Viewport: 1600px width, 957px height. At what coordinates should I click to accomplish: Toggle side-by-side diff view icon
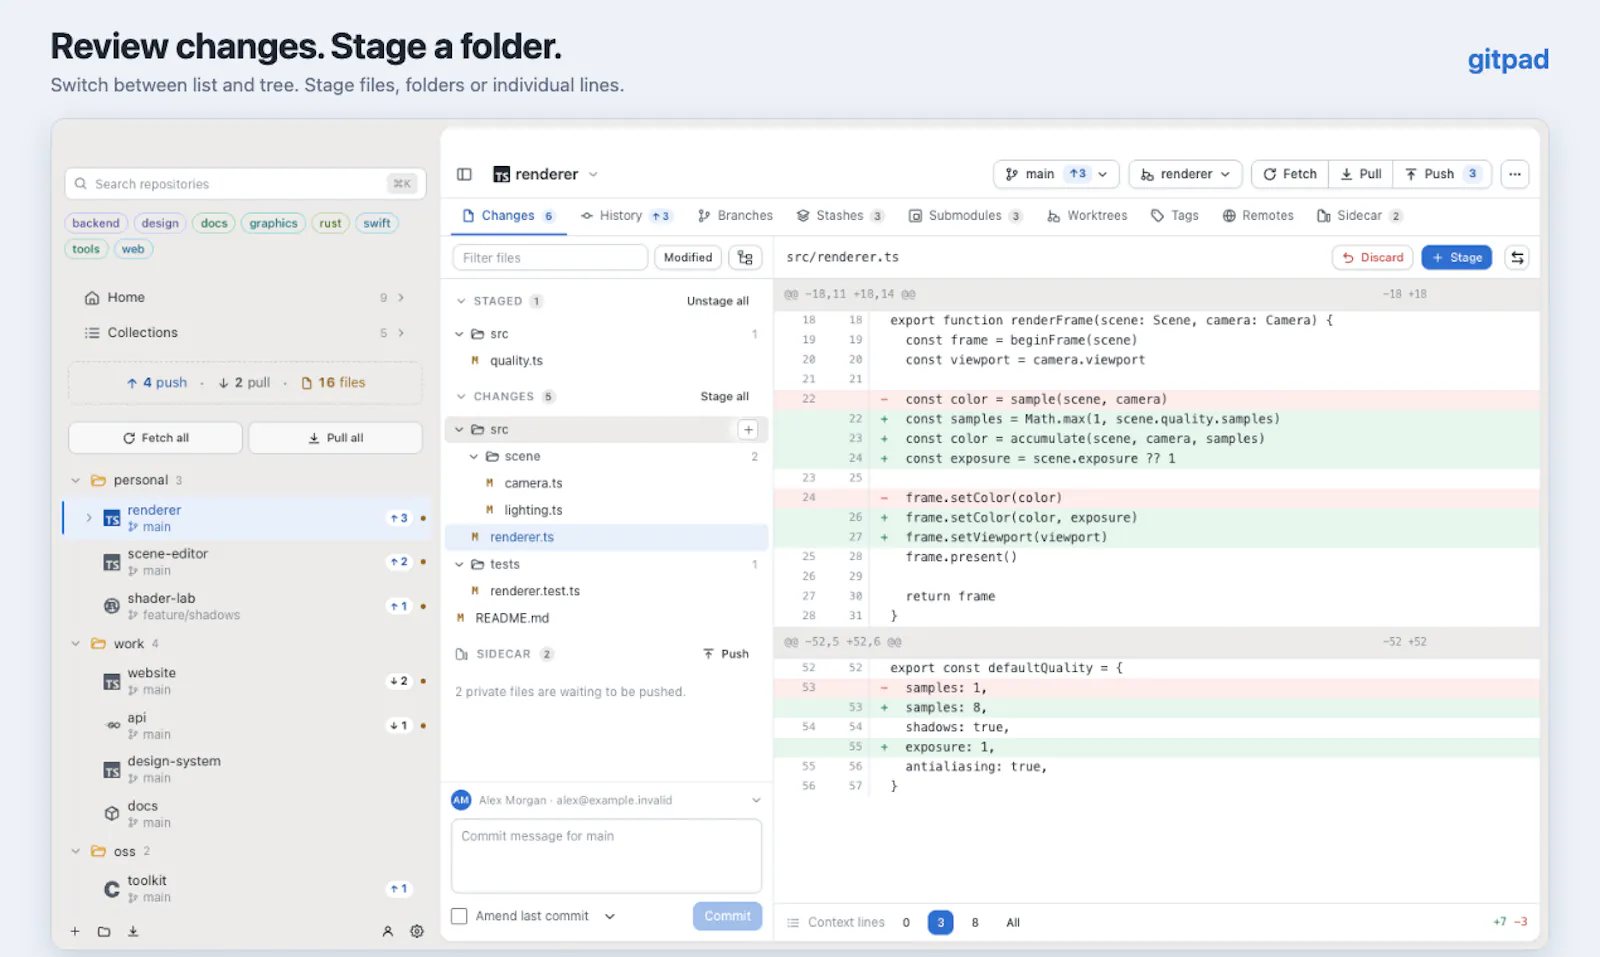click(1517, 258)
